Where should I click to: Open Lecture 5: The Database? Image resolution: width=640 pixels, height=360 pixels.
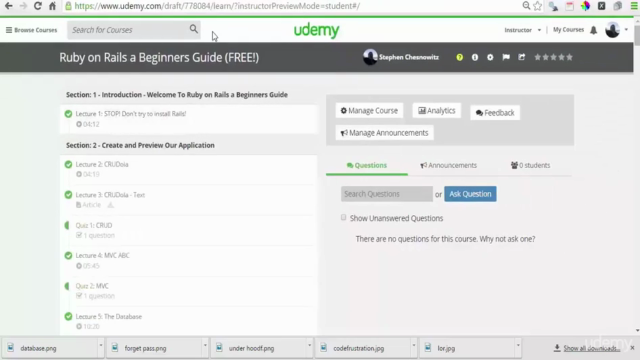[109, 316]
